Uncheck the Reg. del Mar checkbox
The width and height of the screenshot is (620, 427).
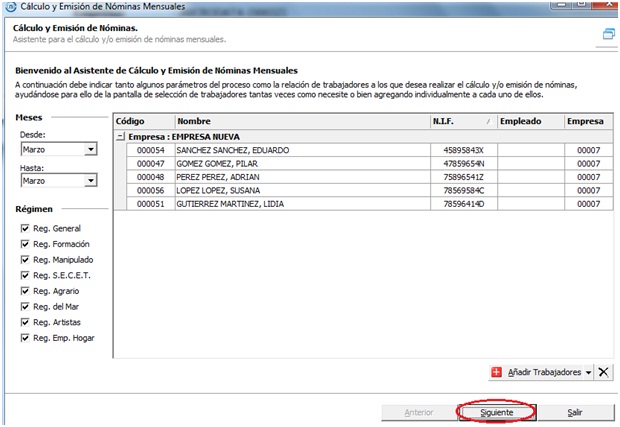25,306
